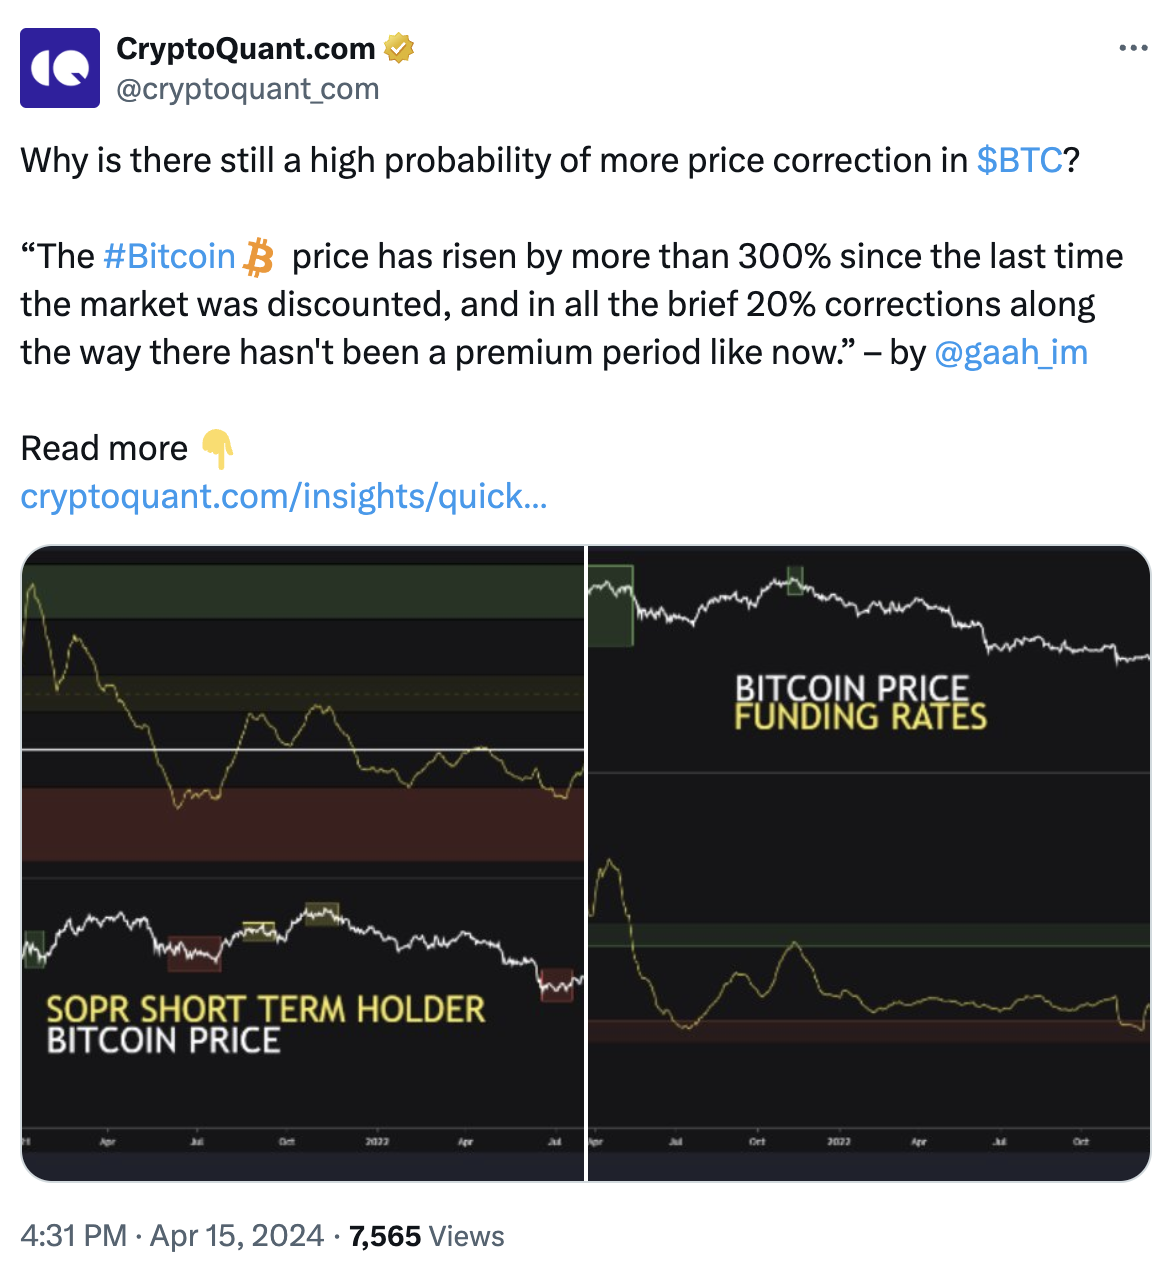The height and width of the screenshot is (1262, 1169).
Task: Click the pointing-down hand emoji
Action: pyautogui.click(x=217, y=449)
